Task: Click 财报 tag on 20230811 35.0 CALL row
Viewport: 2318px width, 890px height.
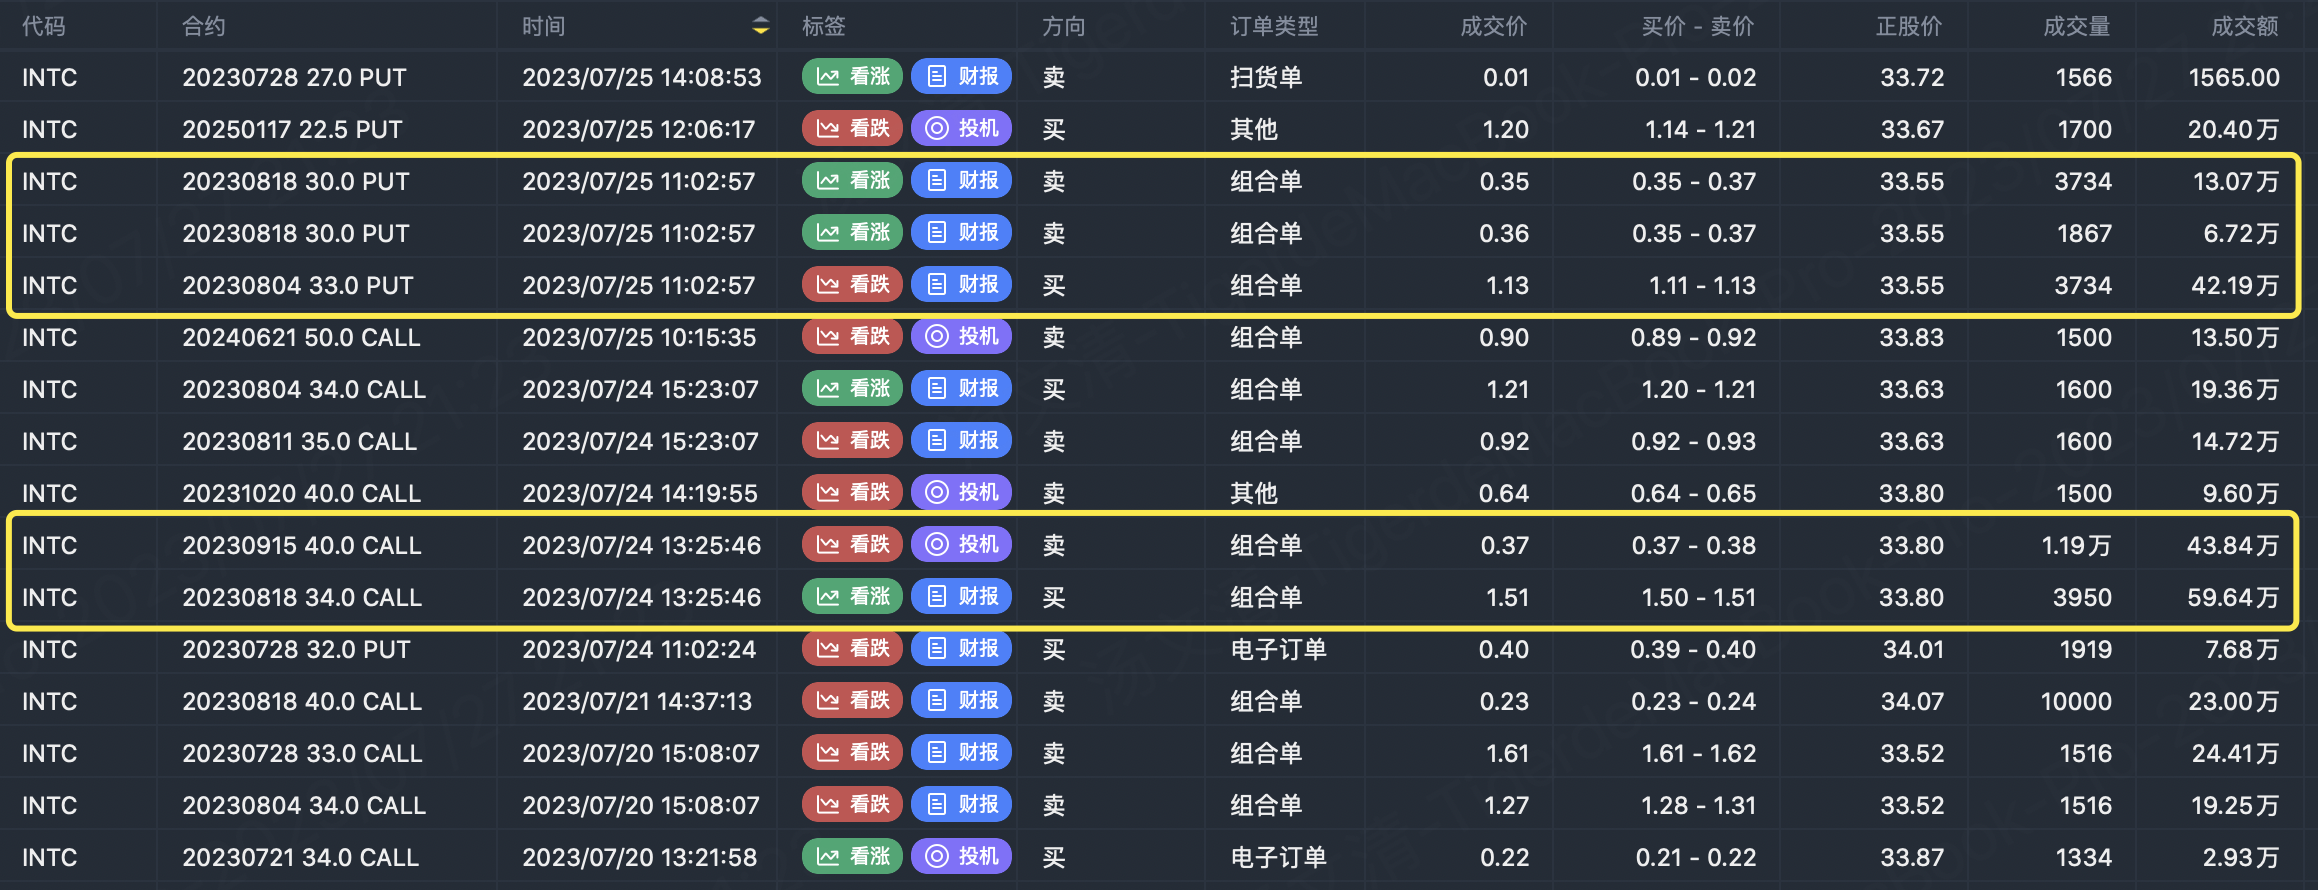Action: (962, 440)
